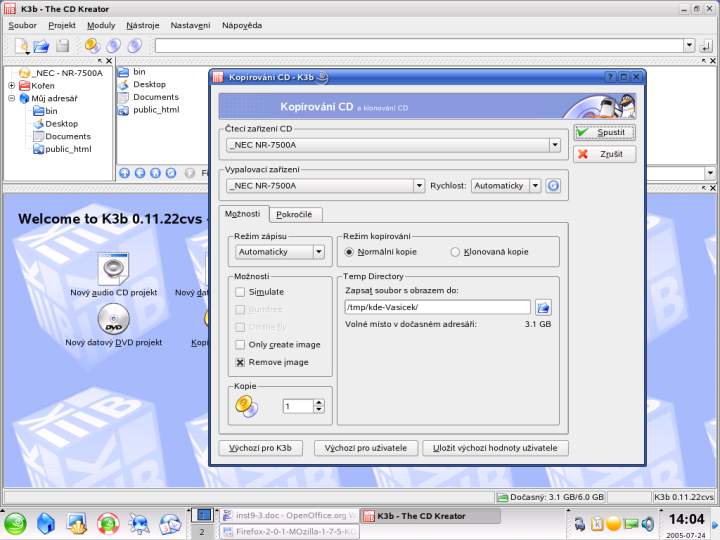
Task: Click the second blue navigation arrow in file panel
Action: click(x=140, y=173)
